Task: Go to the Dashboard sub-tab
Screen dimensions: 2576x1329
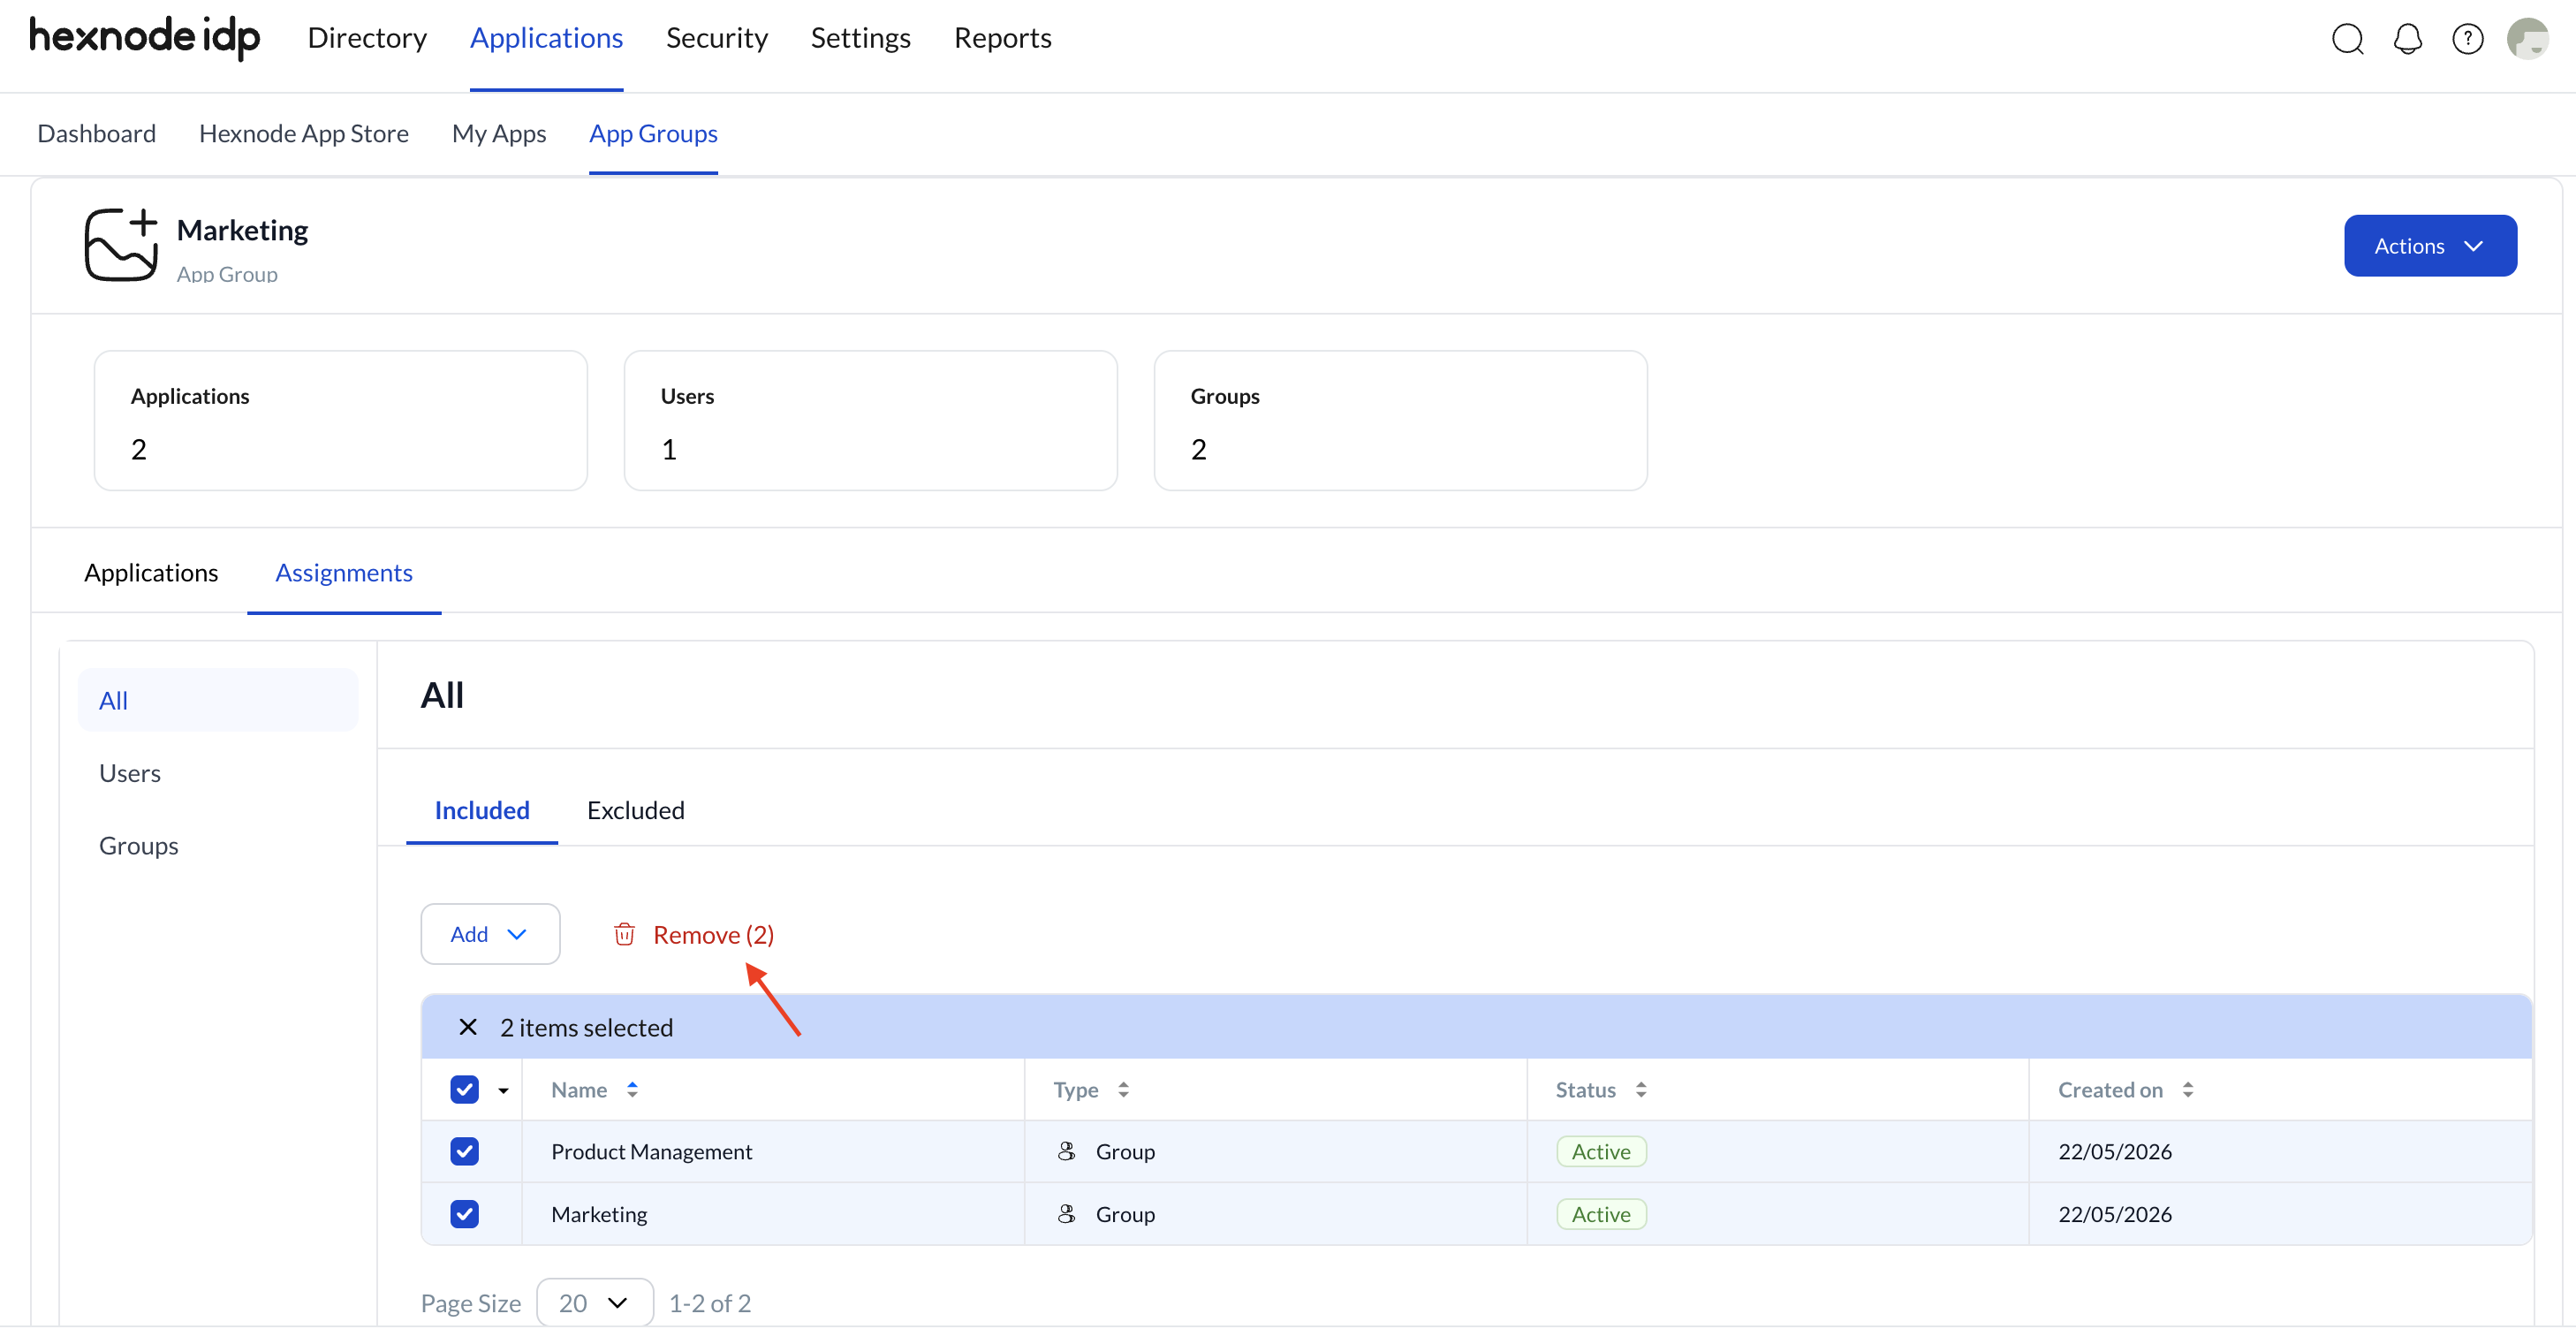Action: 96,133
